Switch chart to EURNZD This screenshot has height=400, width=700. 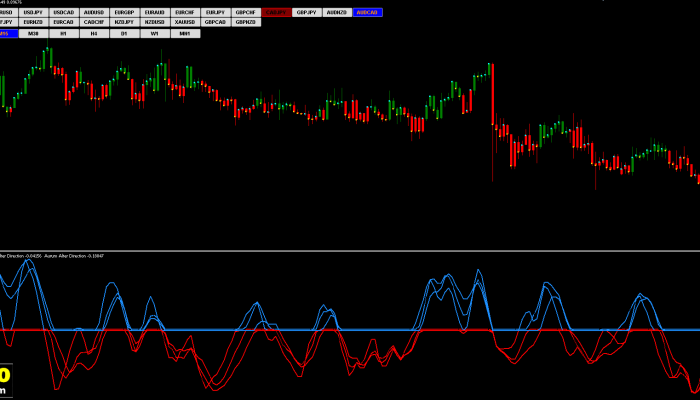pos(33,22)
